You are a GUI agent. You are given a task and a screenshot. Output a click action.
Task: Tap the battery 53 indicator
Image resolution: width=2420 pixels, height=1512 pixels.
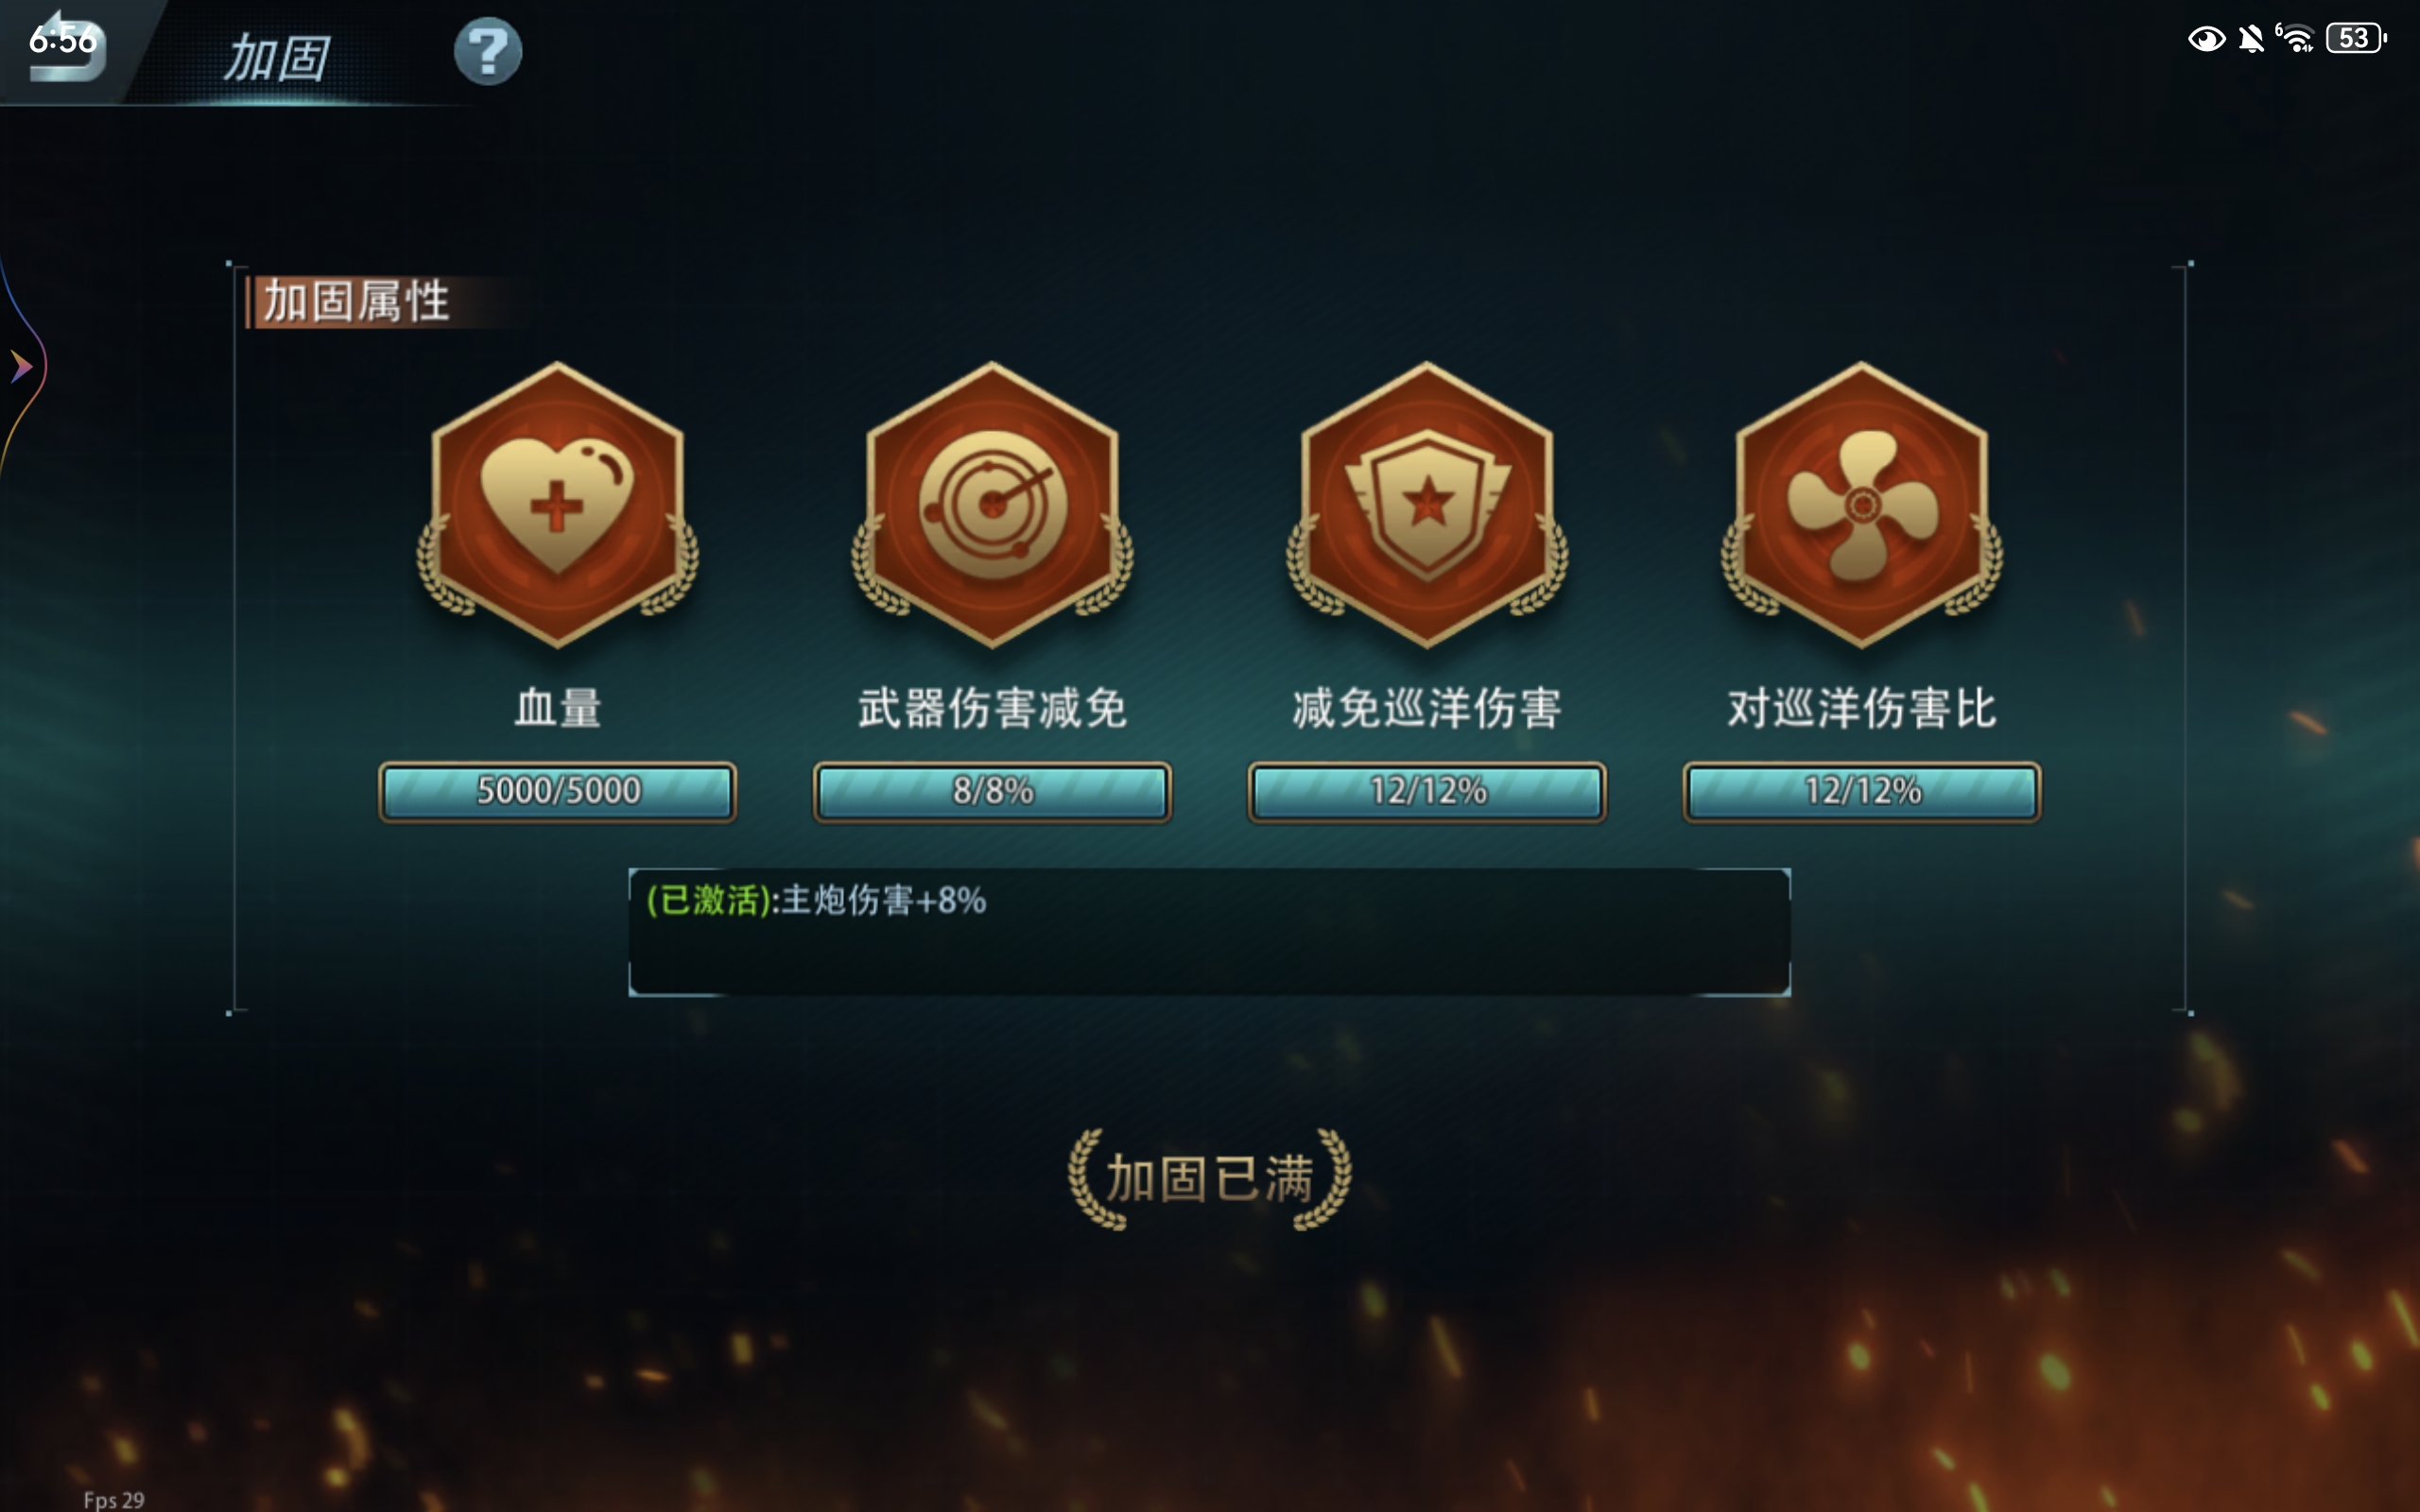click(x=2356, y=38)
